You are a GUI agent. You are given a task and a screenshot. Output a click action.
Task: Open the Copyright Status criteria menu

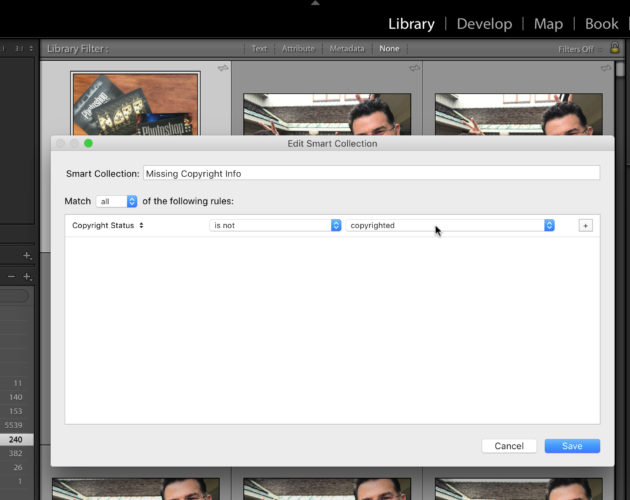[x=108, y=225]
